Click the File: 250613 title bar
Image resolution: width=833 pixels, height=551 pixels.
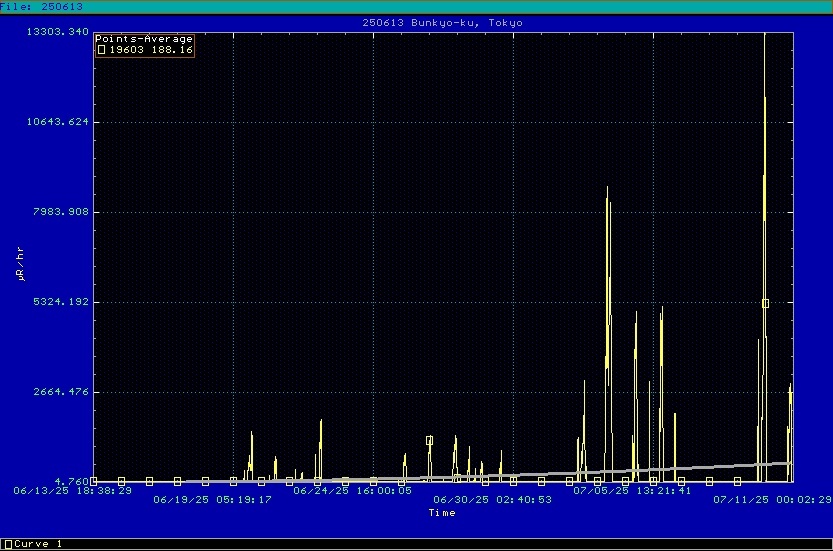tap(42, 6)
